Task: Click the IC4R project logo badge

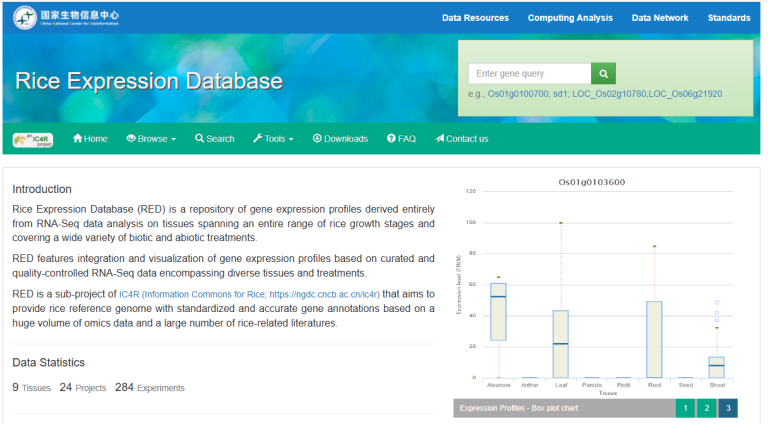Action: tap(33, 139)
